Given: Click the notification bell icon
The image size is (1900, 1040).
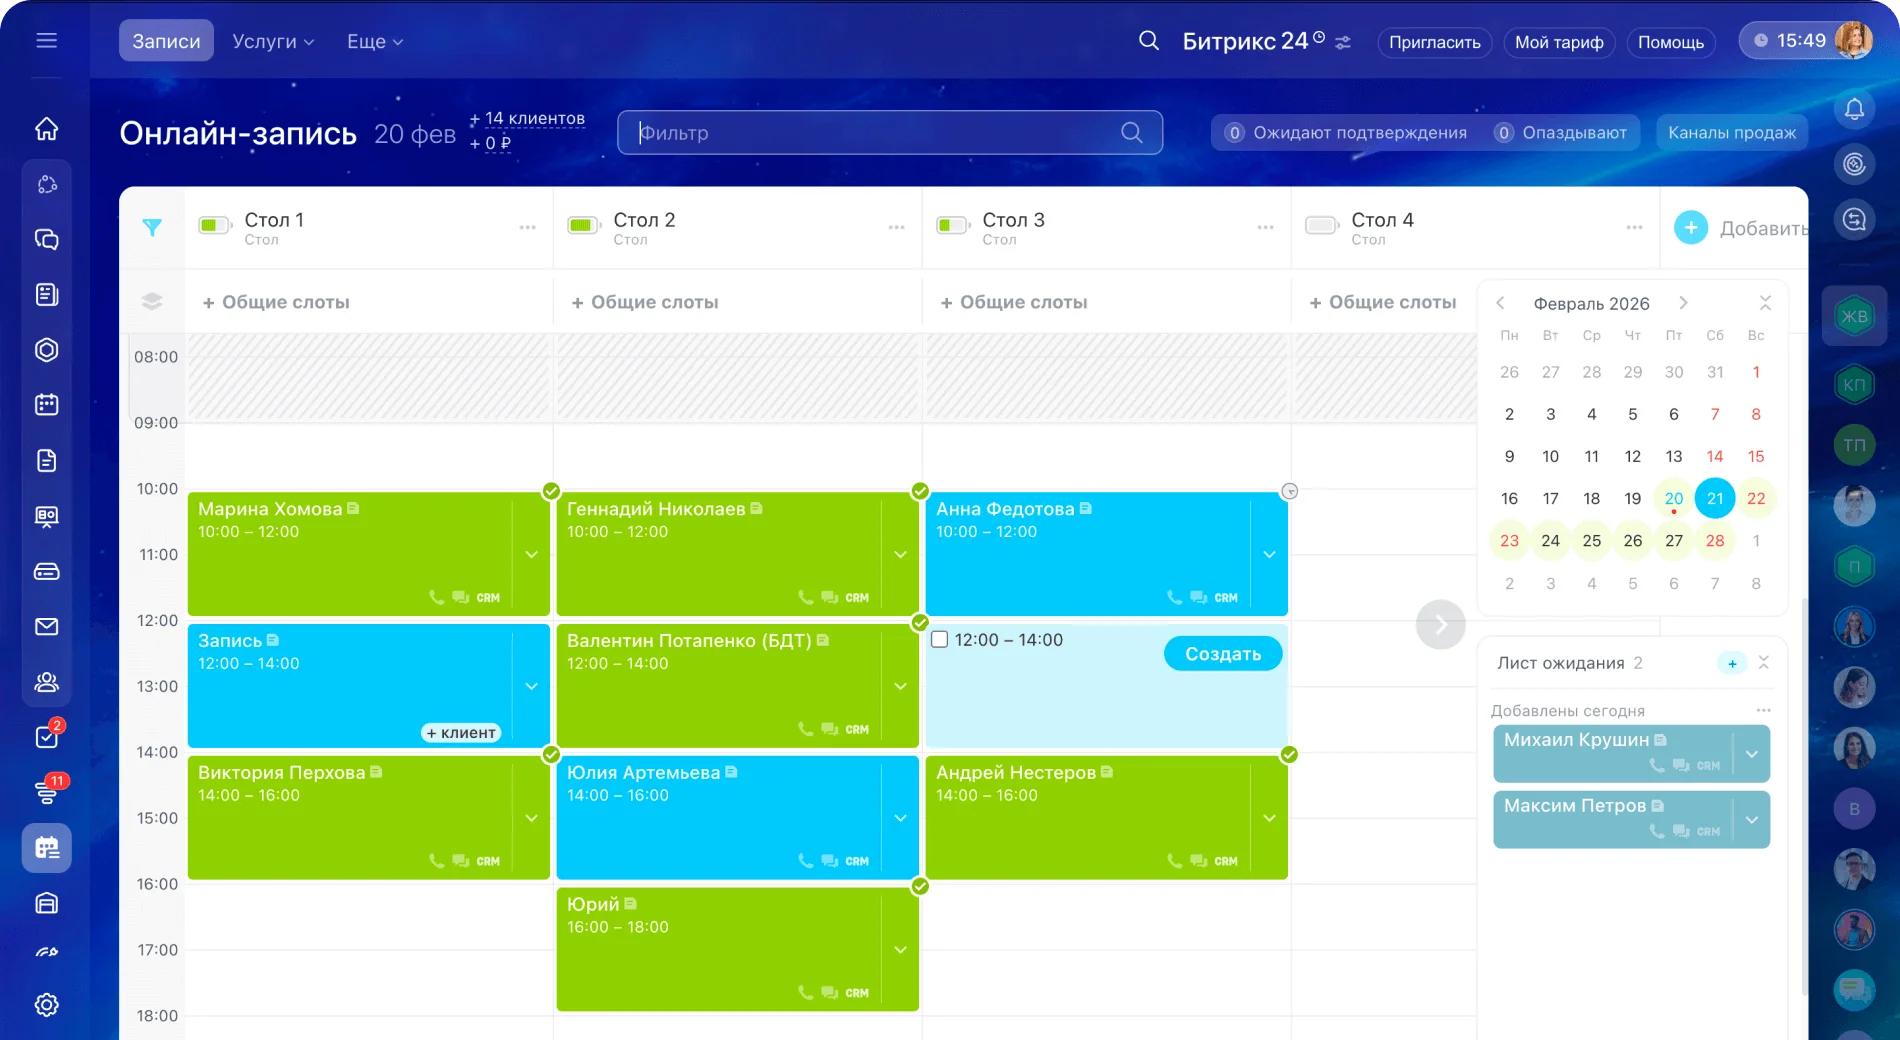Looking at the screenshot, I should click(x=1854, y=109).
